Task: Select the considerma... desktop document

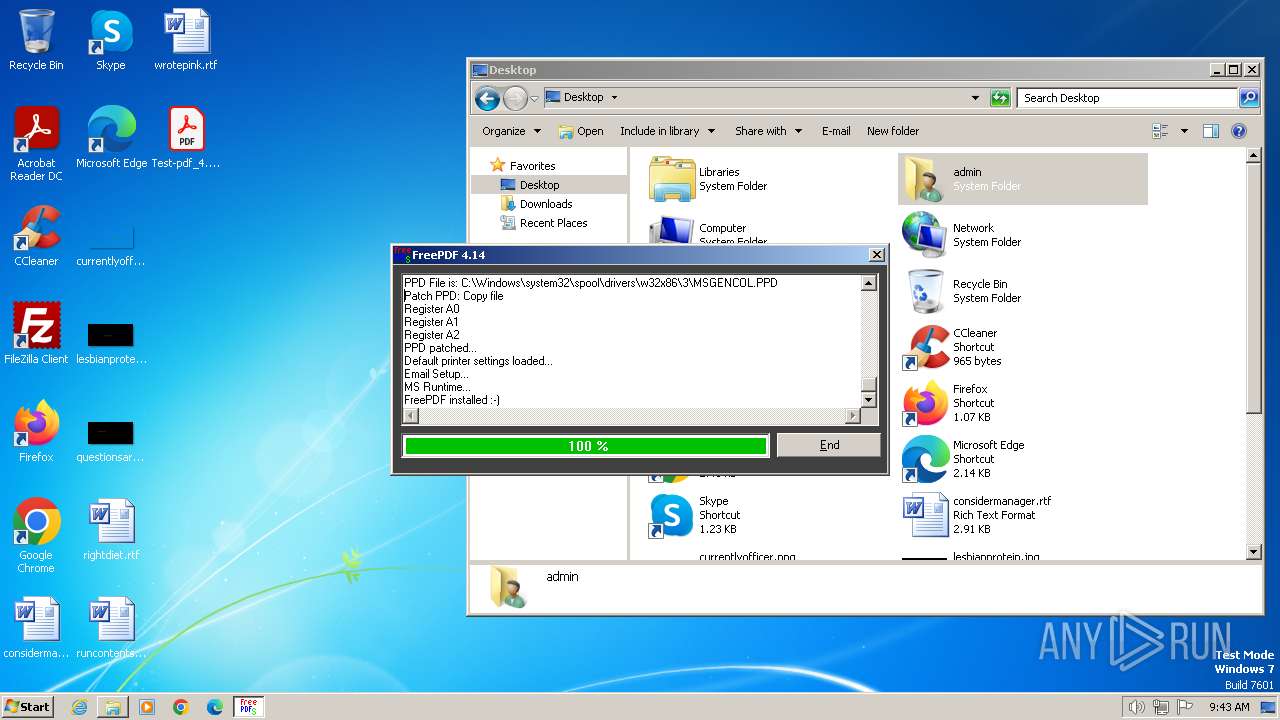Action: tap(36, 627)
